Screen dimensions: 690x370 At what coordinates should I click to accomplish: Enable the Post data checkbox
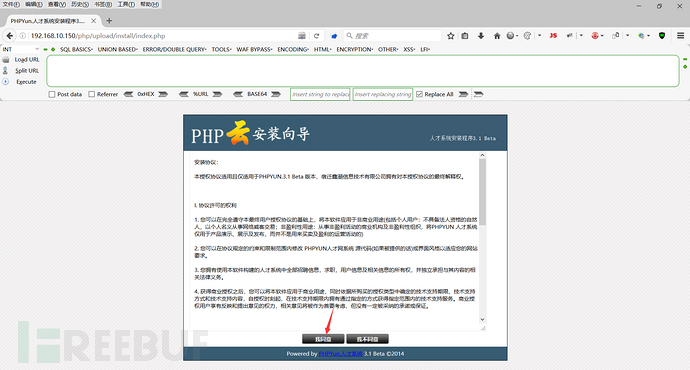pyautogui.click(x=52, y=94)
